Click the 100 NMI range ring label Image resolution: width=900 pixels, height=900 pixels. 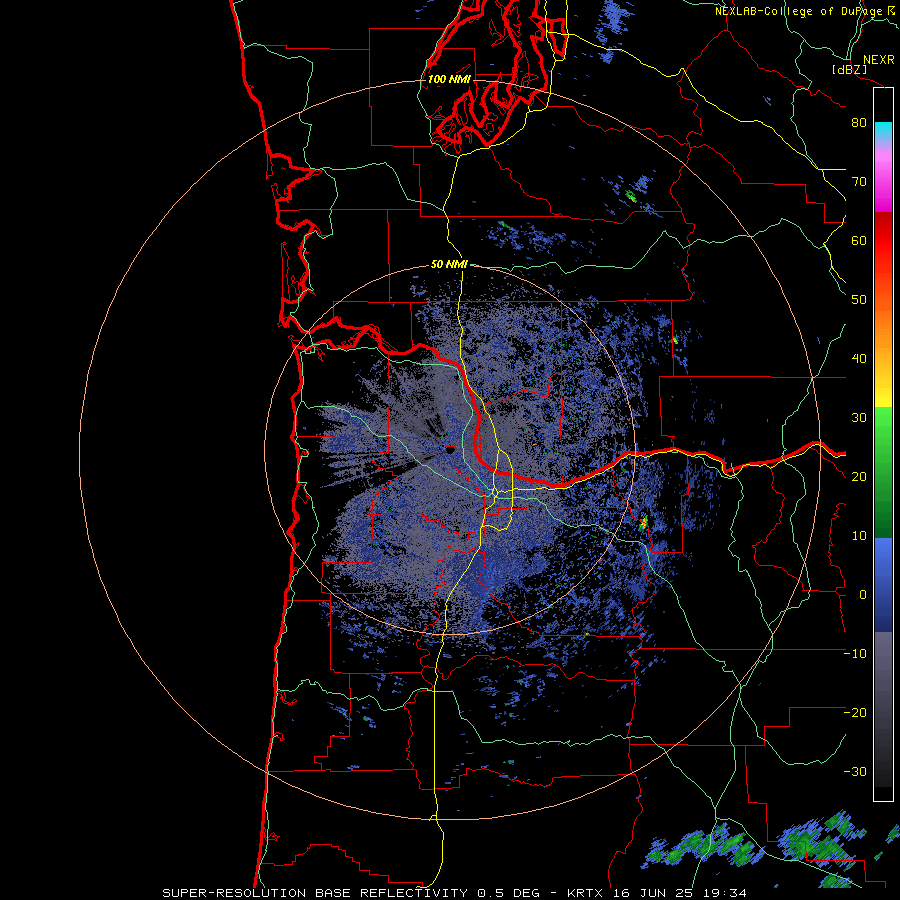[x=449, y=79]
